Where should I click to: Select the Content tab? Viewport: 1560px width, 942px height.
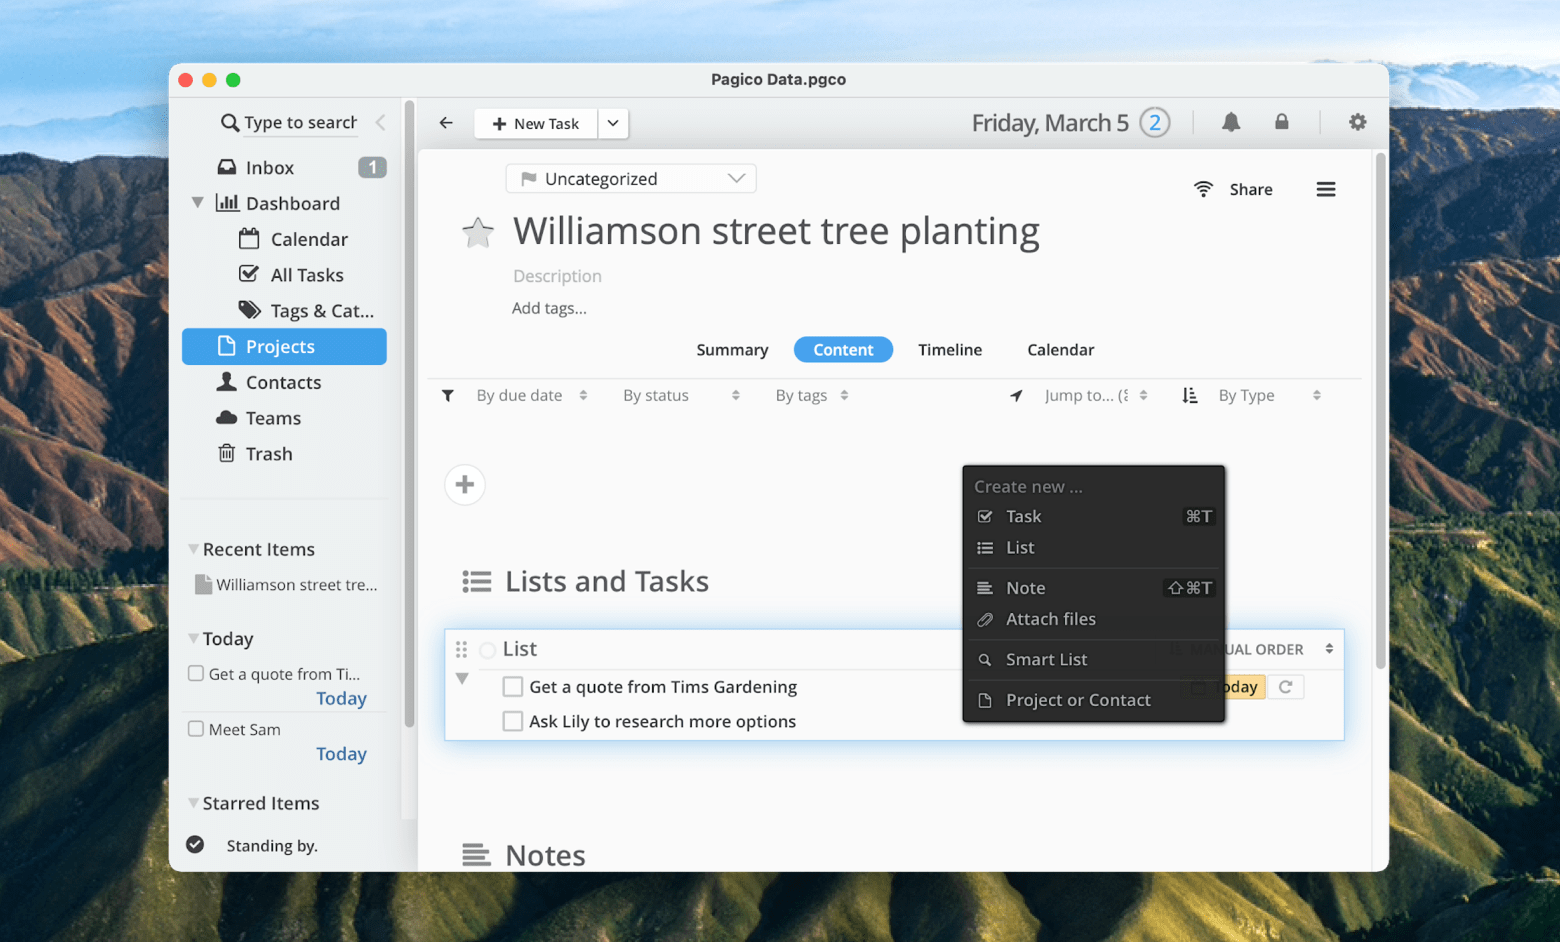click(x=843, y=350)
